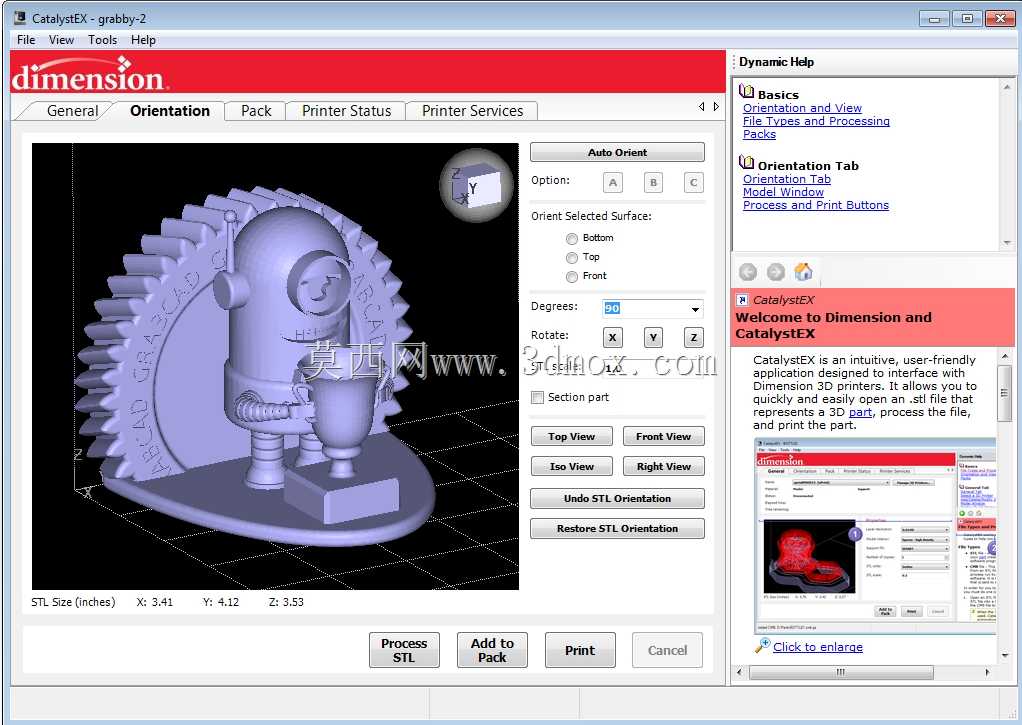Open the Packs help link
The width and height of the screenshot is (1022, 725).
759,134
